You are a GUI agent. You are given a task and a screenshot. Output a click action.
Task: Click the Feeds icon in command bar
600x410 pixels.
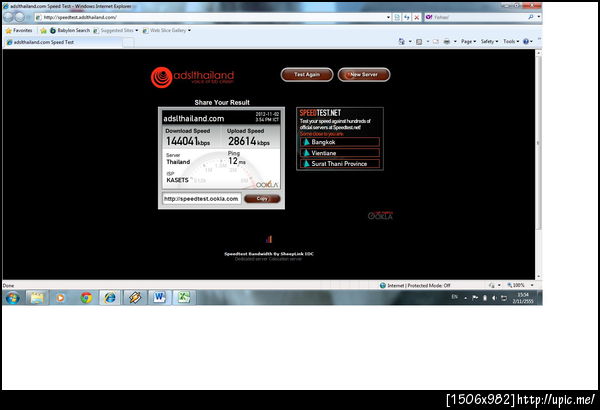[419, 41]
